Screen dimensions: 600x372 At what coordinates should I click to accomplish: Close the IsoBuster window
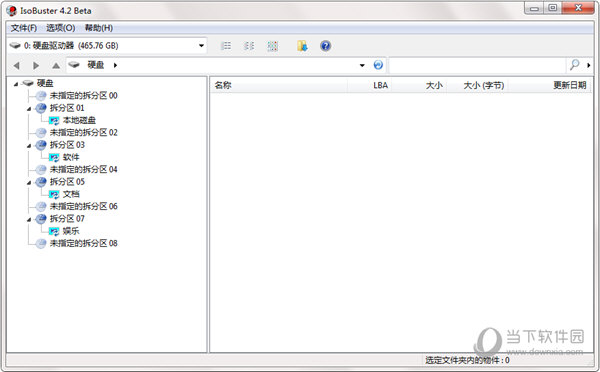tap(578, 8)
